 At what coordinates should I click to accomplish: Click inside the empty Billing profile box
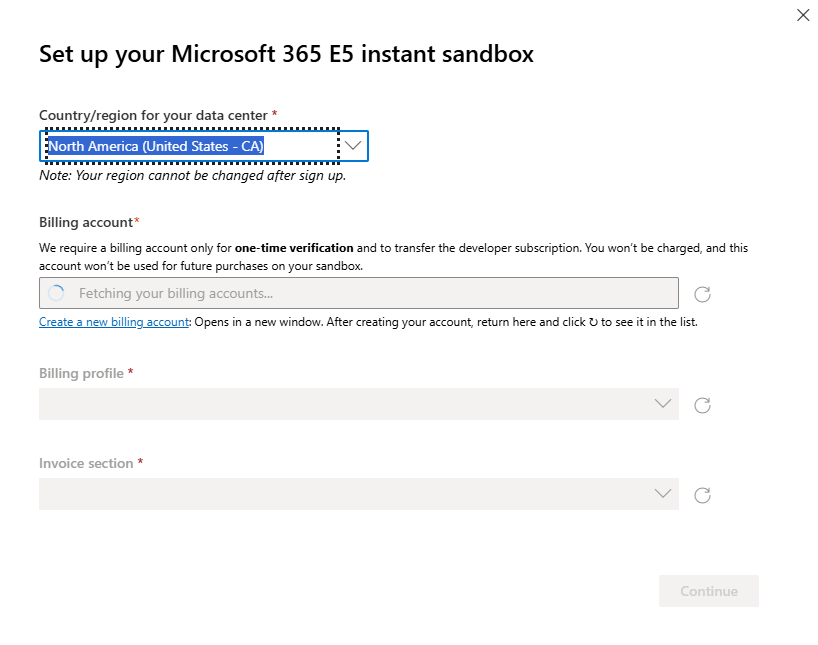359,404
